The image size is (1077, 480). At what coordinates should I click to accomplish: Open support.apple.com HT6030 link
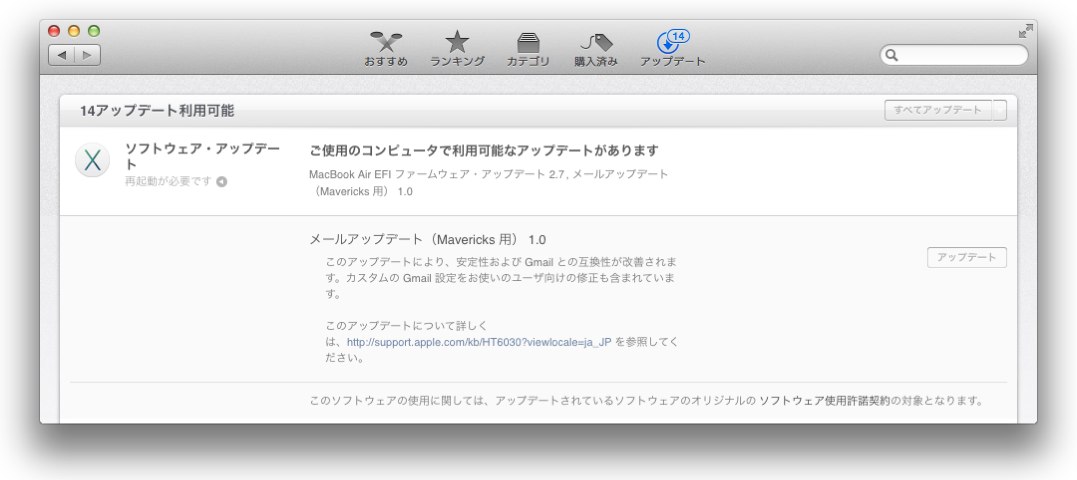point(479,342)
